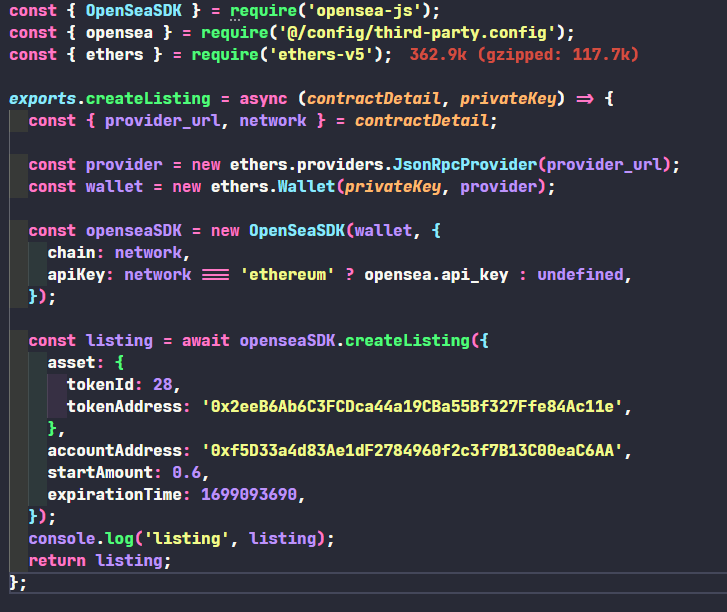Click the accountAddress property key
The height and width of the screenshot is (612, 727).
tap(115, 451)
